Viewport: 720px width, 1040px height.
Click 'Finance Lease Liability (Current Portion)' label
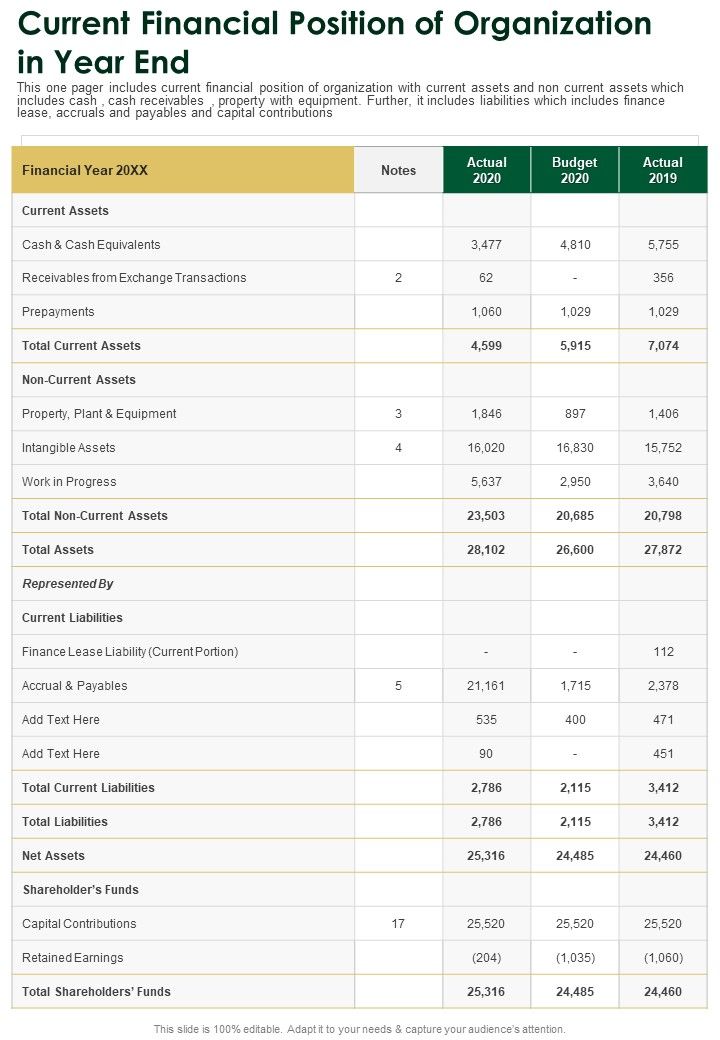point(130,652)
